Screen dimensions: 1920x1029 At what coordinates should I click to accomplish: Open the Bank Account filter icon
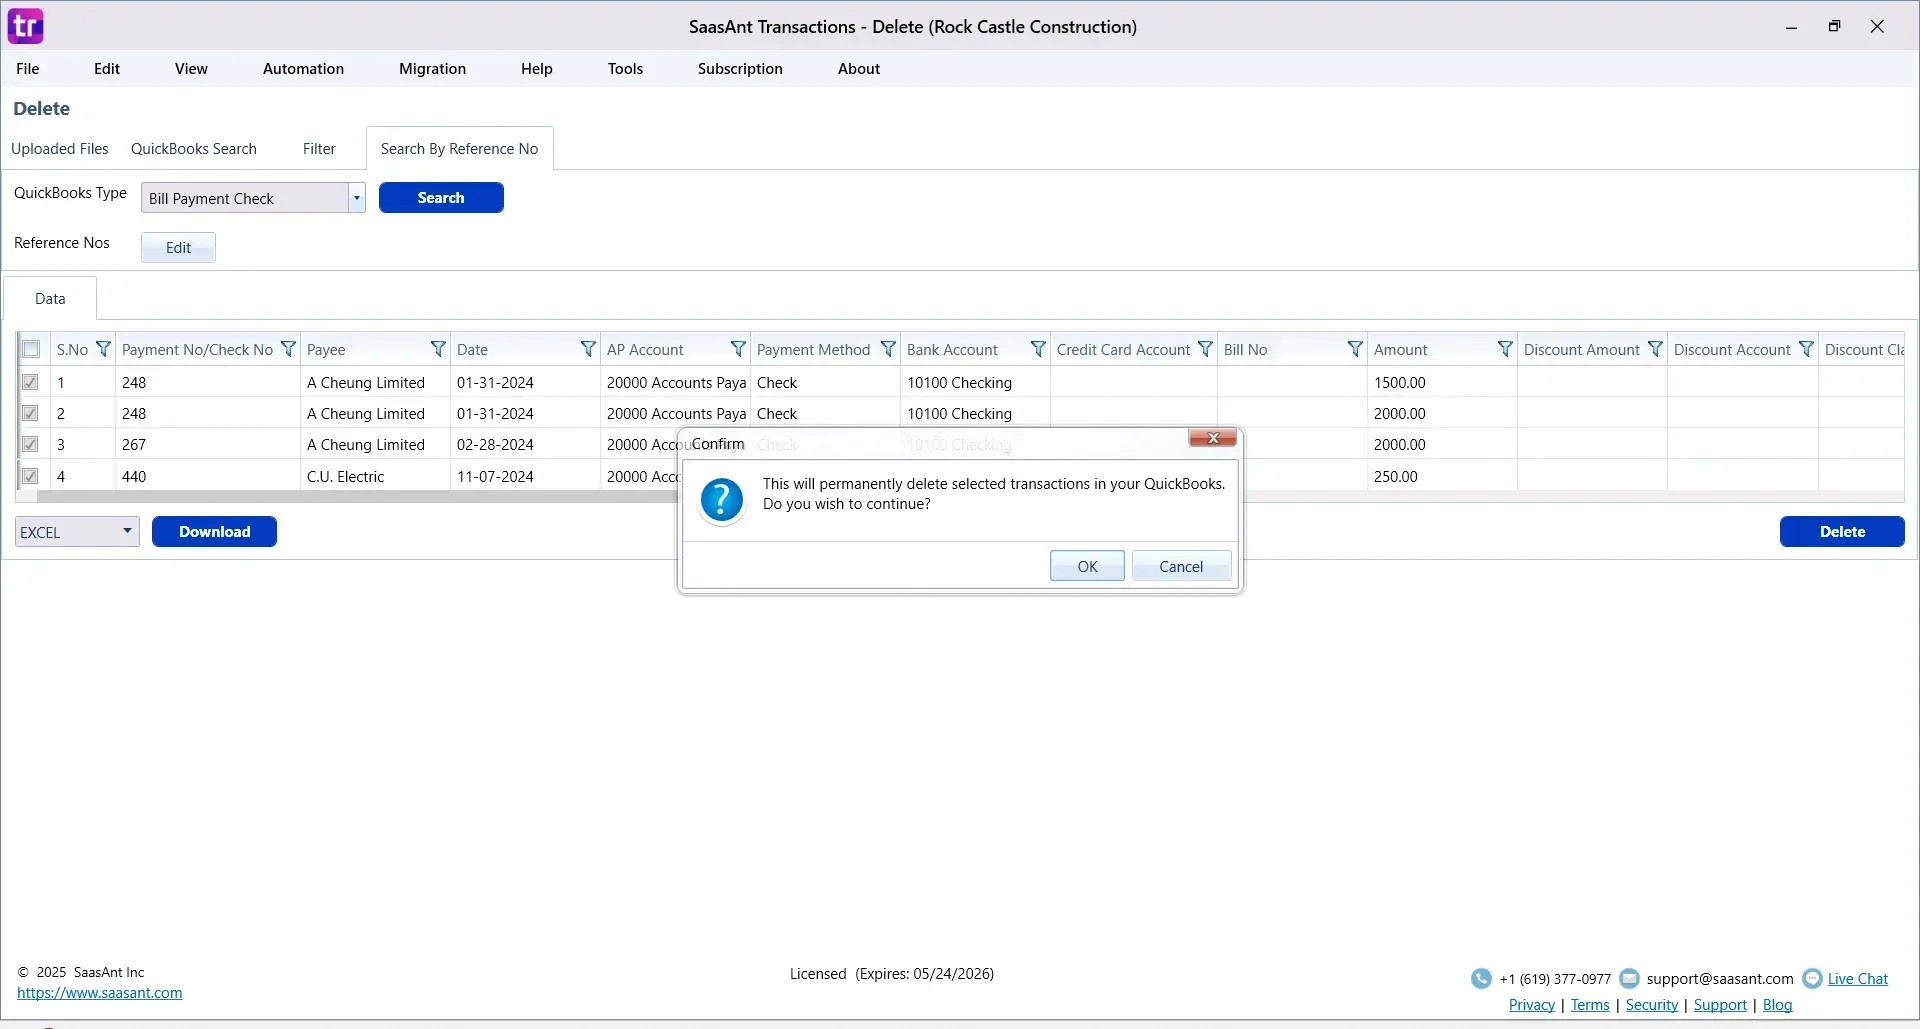click(x=1038, y=349)
